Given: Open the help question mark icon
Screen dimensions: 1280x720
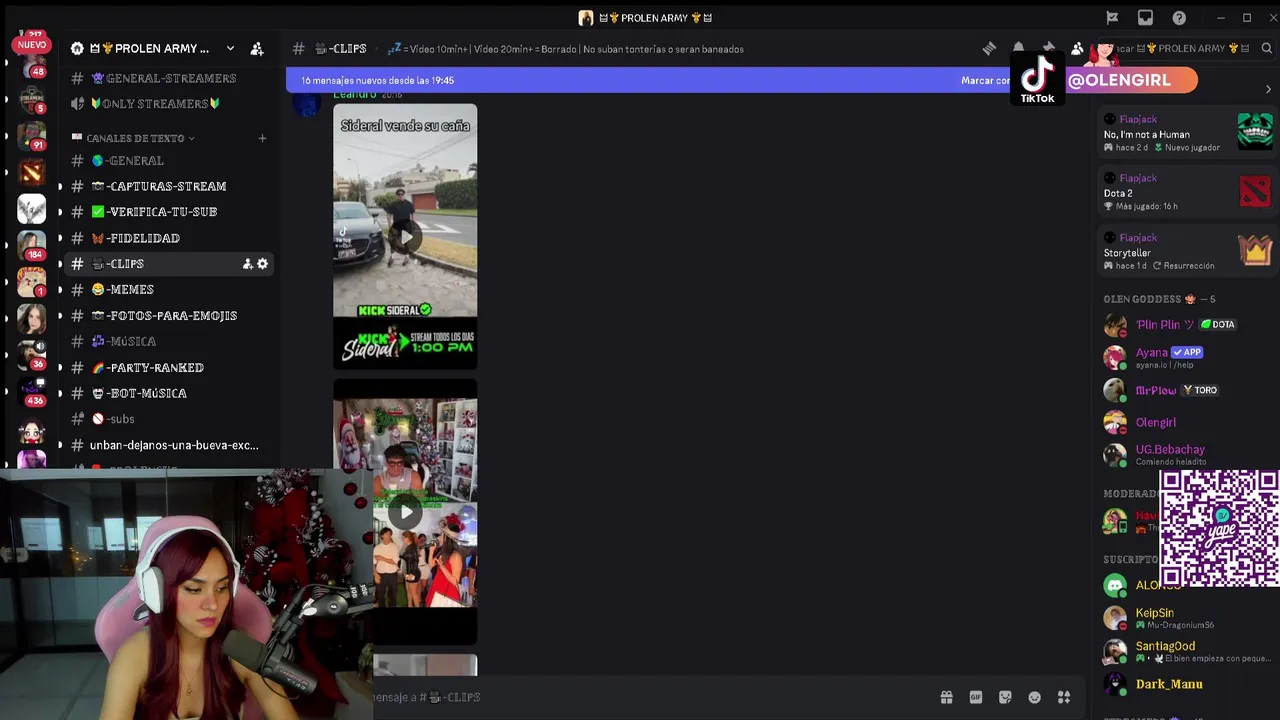Looking at the screenshot, I should [1179, 18].
